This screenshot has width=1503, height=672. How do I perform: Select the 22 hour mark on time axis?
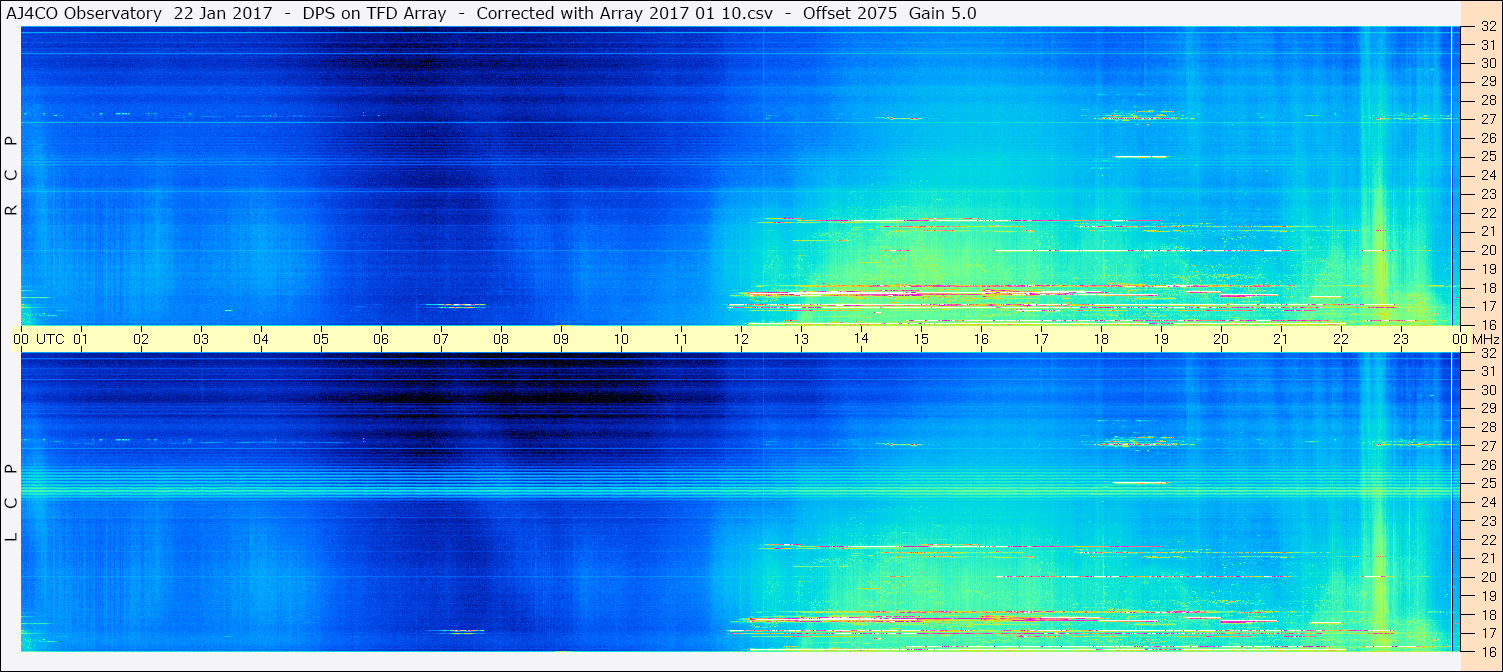point(1341,339)
